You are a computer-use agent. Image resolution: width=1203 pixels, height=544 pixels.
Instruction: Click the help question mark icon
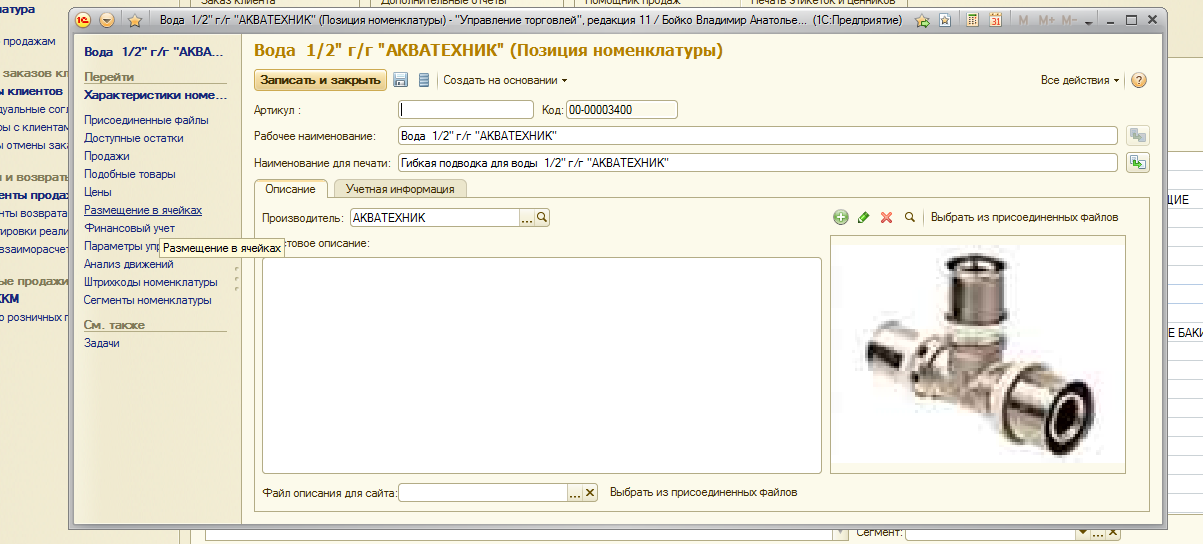pyautogui.click(x=1138, y=80)
